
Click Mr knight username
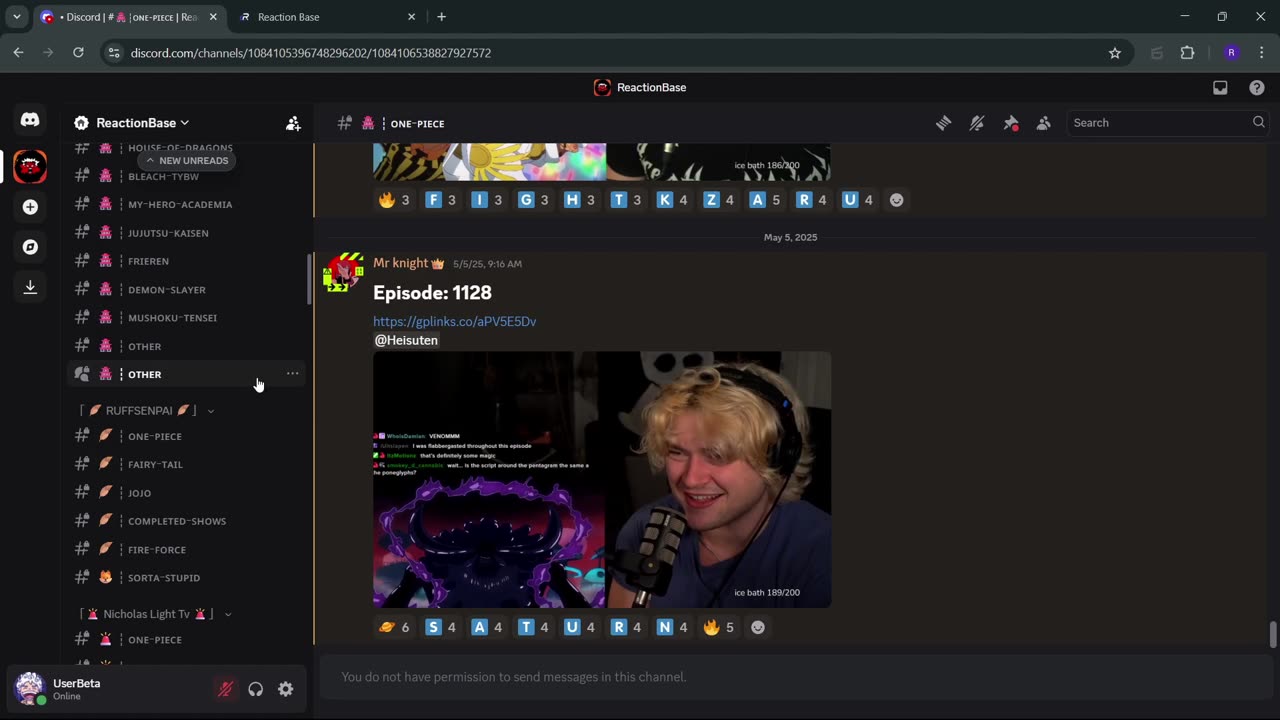401,263
